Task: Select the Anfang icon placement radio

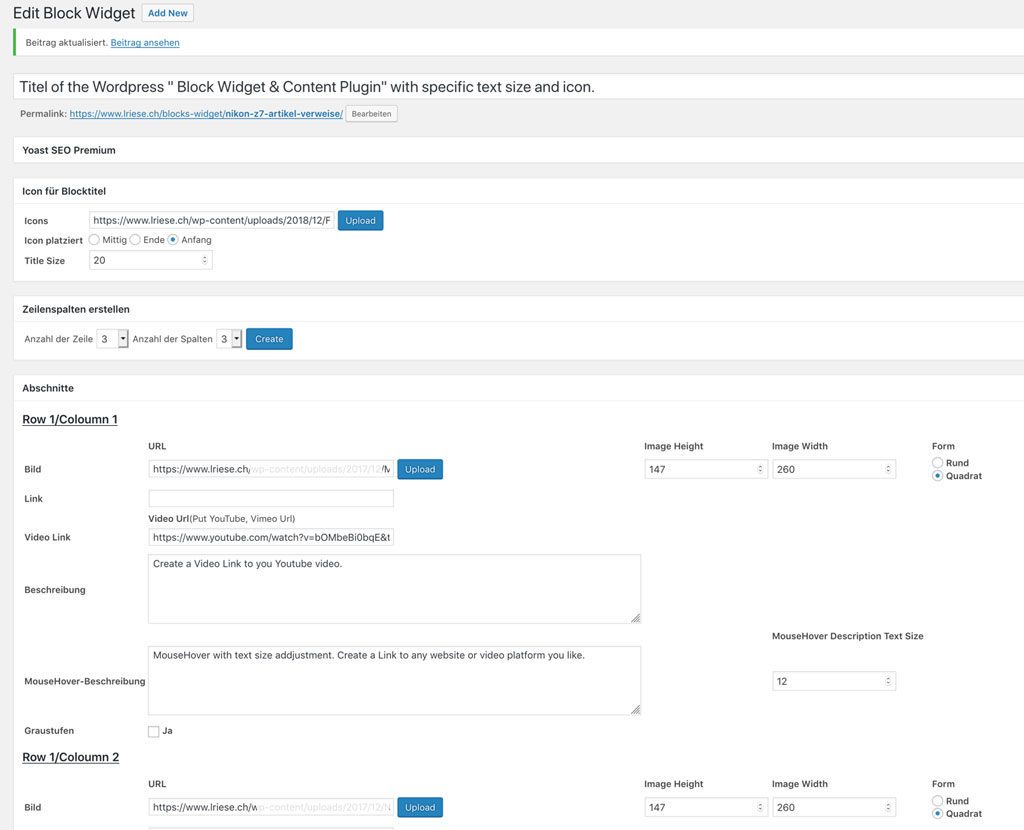Action: tap(173, 240)
